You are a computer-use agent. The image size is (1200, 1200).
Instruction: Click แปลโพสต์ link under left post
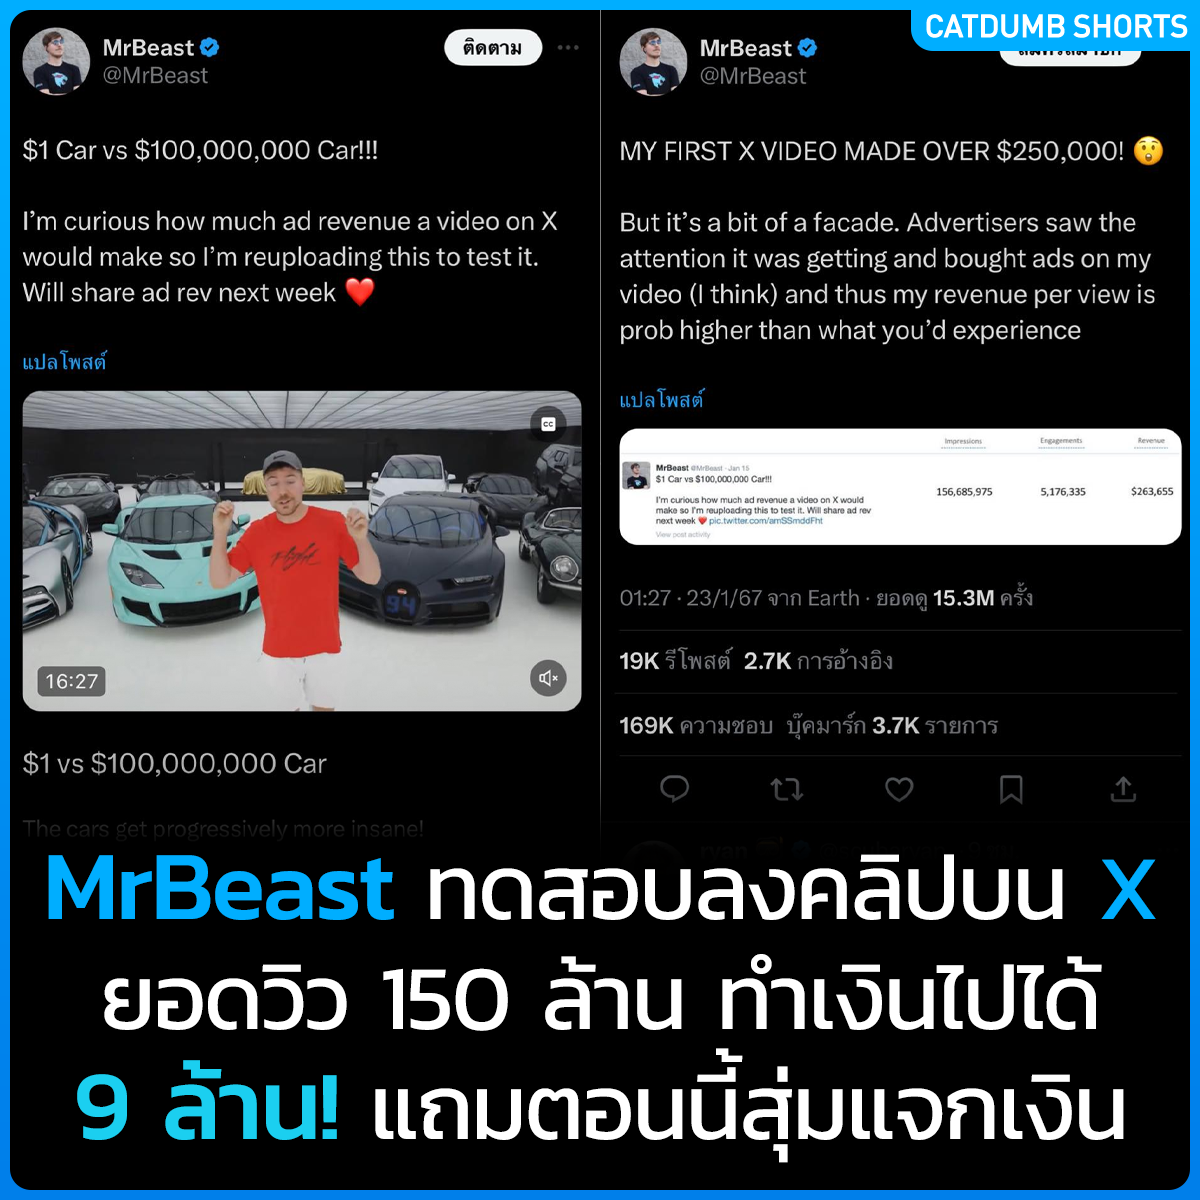pos(64,362)
